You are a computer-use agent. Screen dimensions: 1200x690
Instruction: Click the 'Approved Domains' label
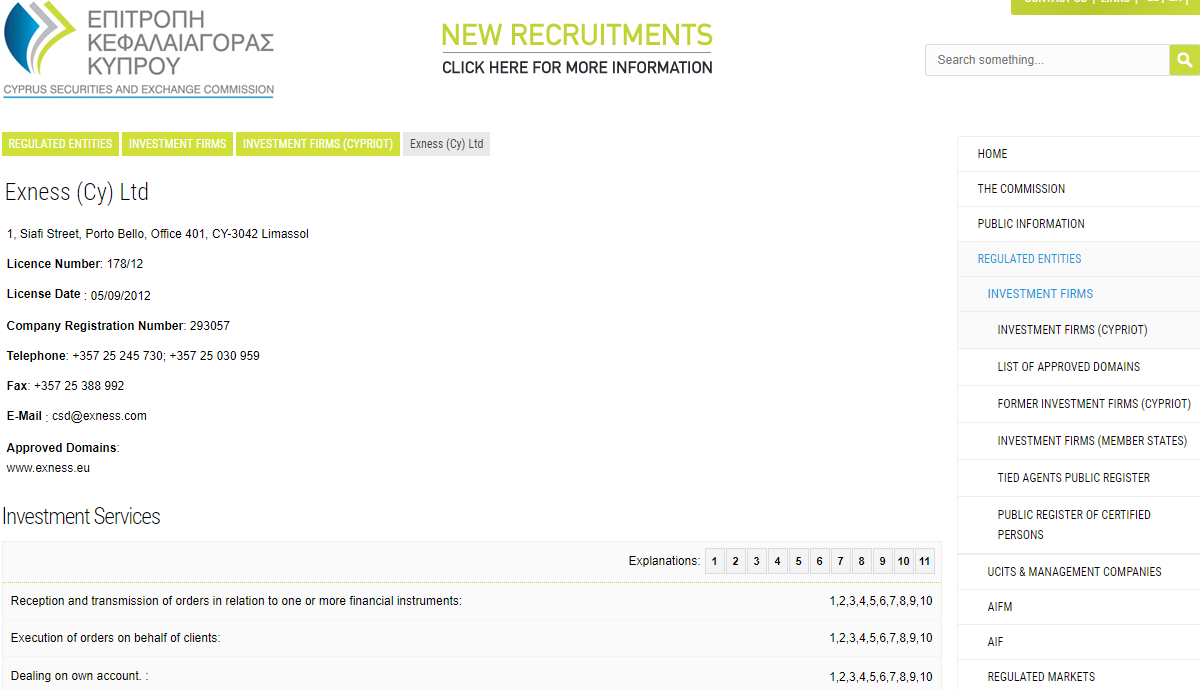click(x=62, y=448)
